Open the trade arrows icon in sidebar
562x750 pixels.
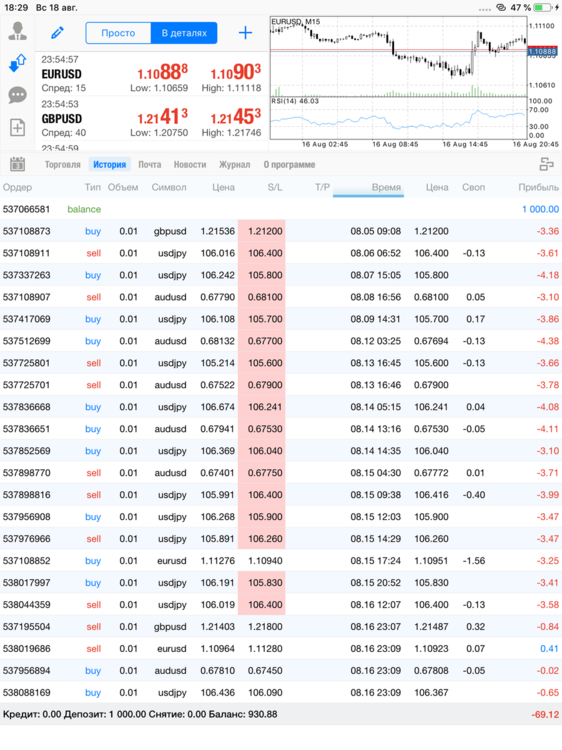[18, 63]
